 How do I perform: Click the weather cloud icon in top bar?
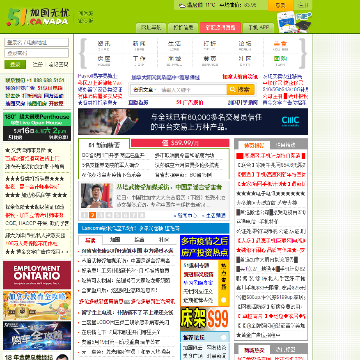click(x=182, y=5)
